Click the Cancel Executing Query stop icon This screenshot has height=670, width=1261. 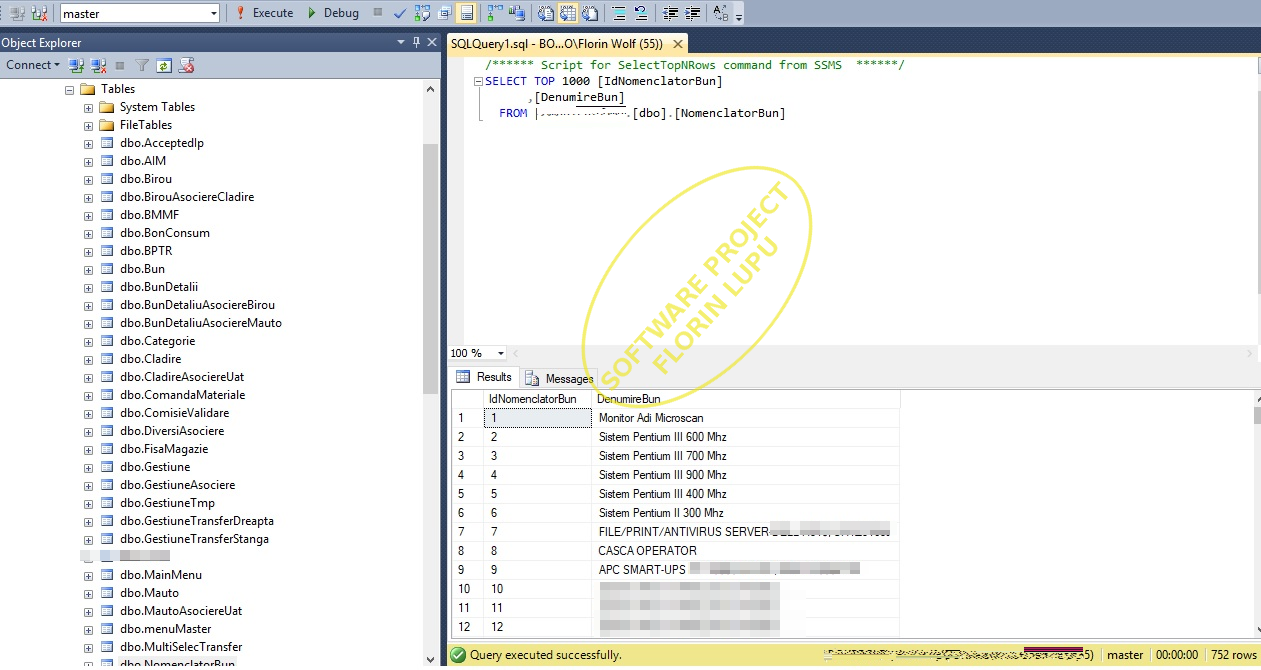pyautogui.click(x=378, y=13)
